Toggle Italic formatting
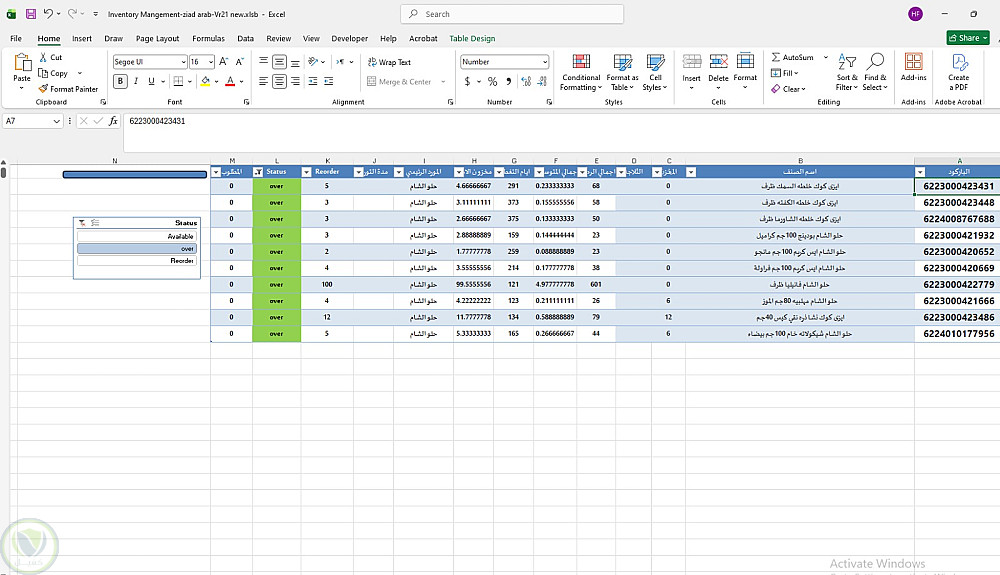Image resolution: width=1000 pixels, height=575 pixels. 136,81
